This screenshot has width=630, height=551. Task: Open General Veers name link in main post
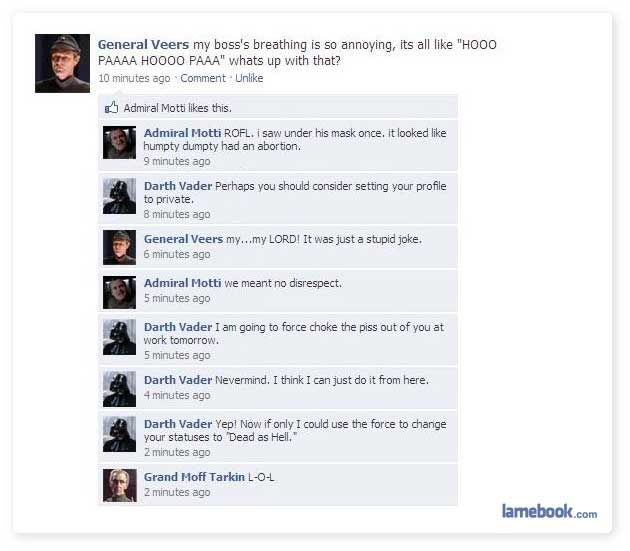click(x=143, y=45)
